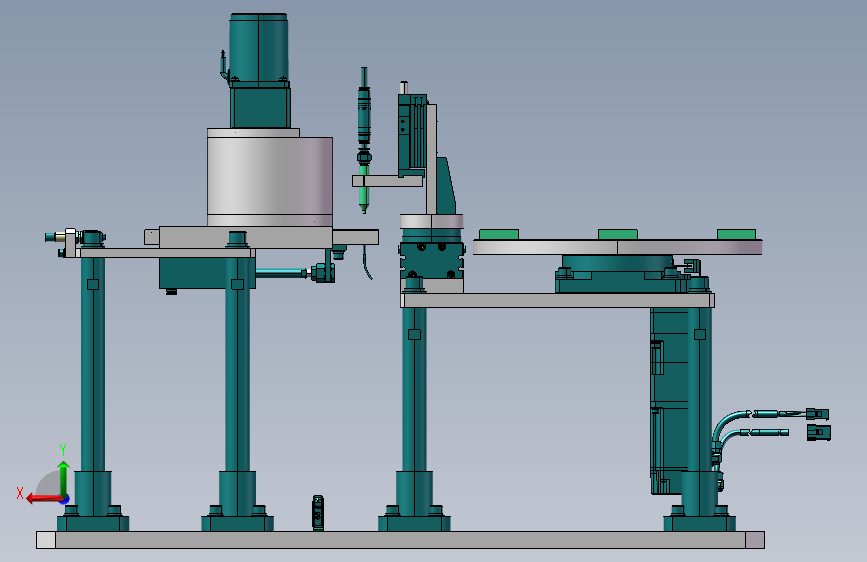Screen dimensions: 867x562
Task: Click the blue Z axis dot of the triad
Action: tap(66, 500)
